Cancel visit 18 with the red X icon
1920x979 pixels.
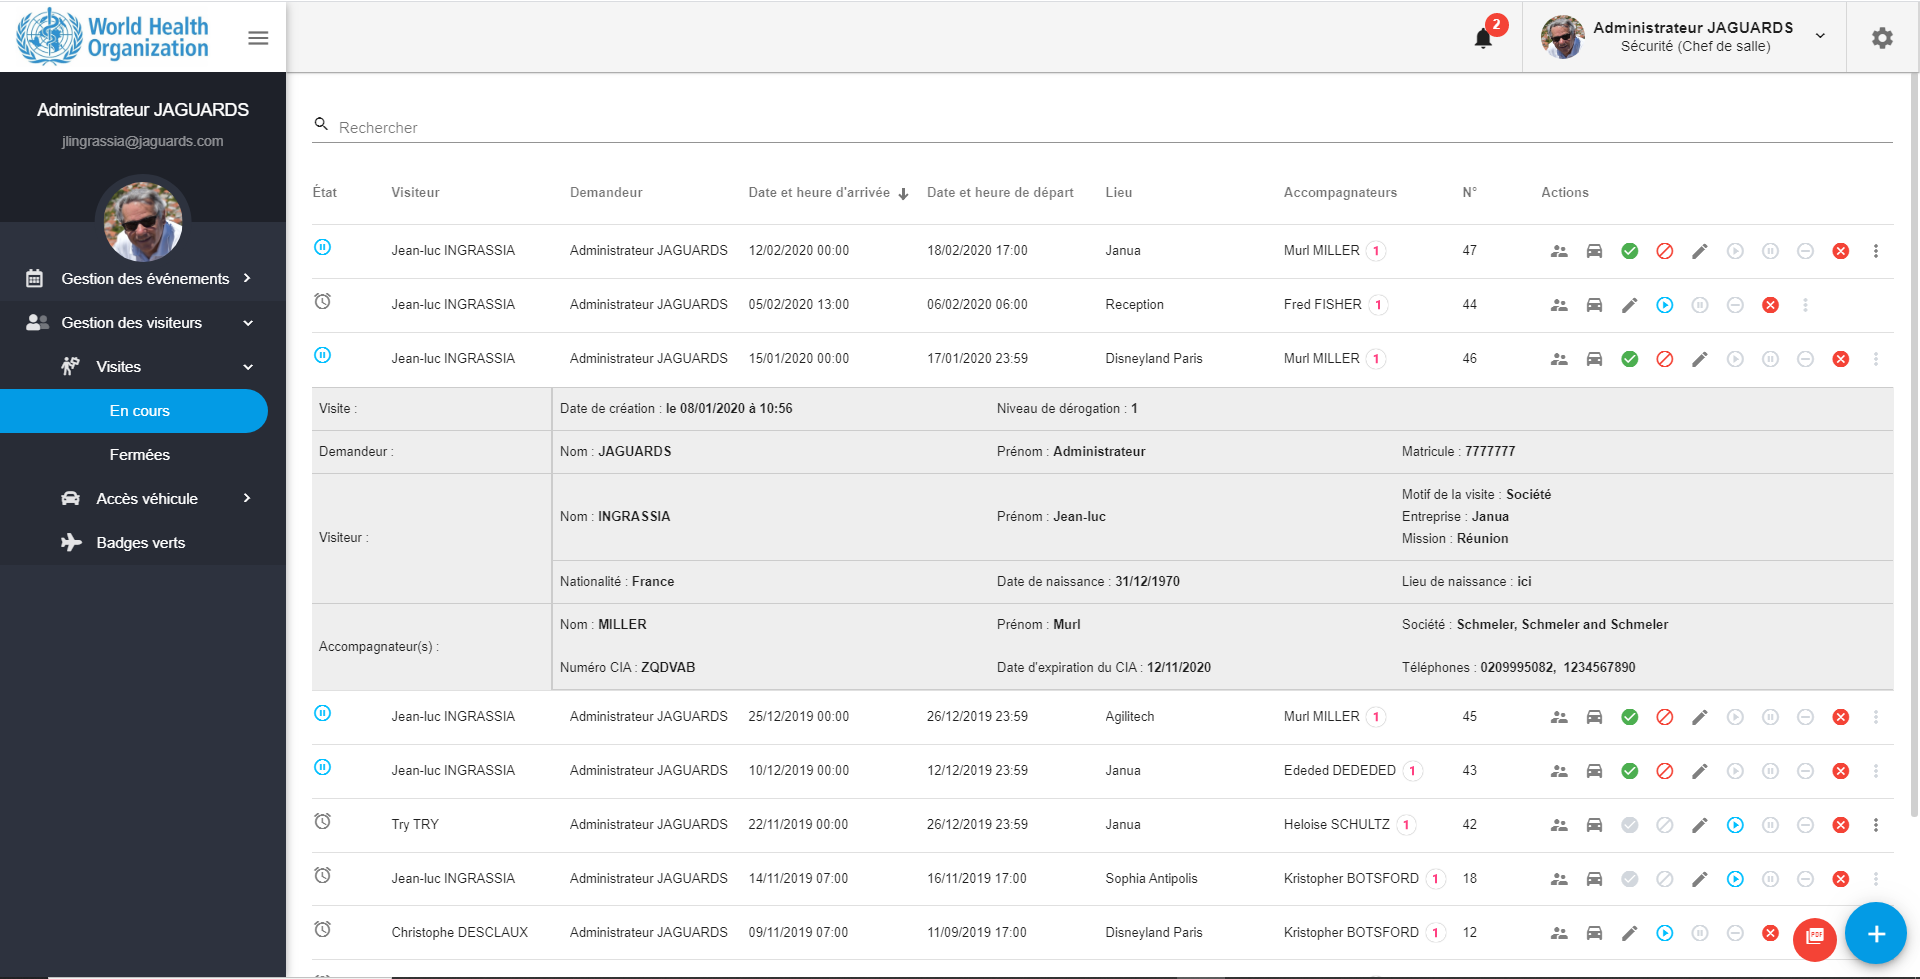coord(1840,879)
